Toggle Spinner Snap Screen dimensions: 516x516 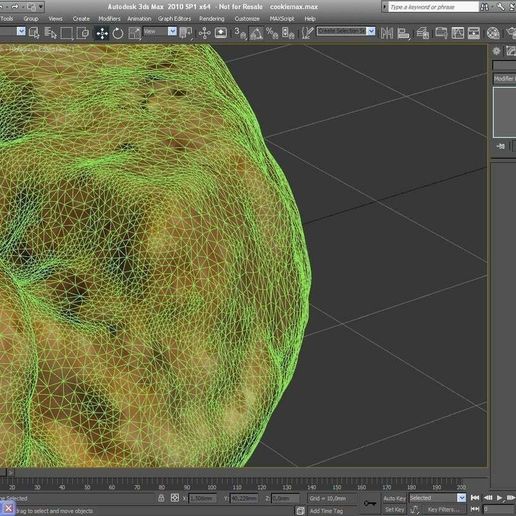[288, 33]
